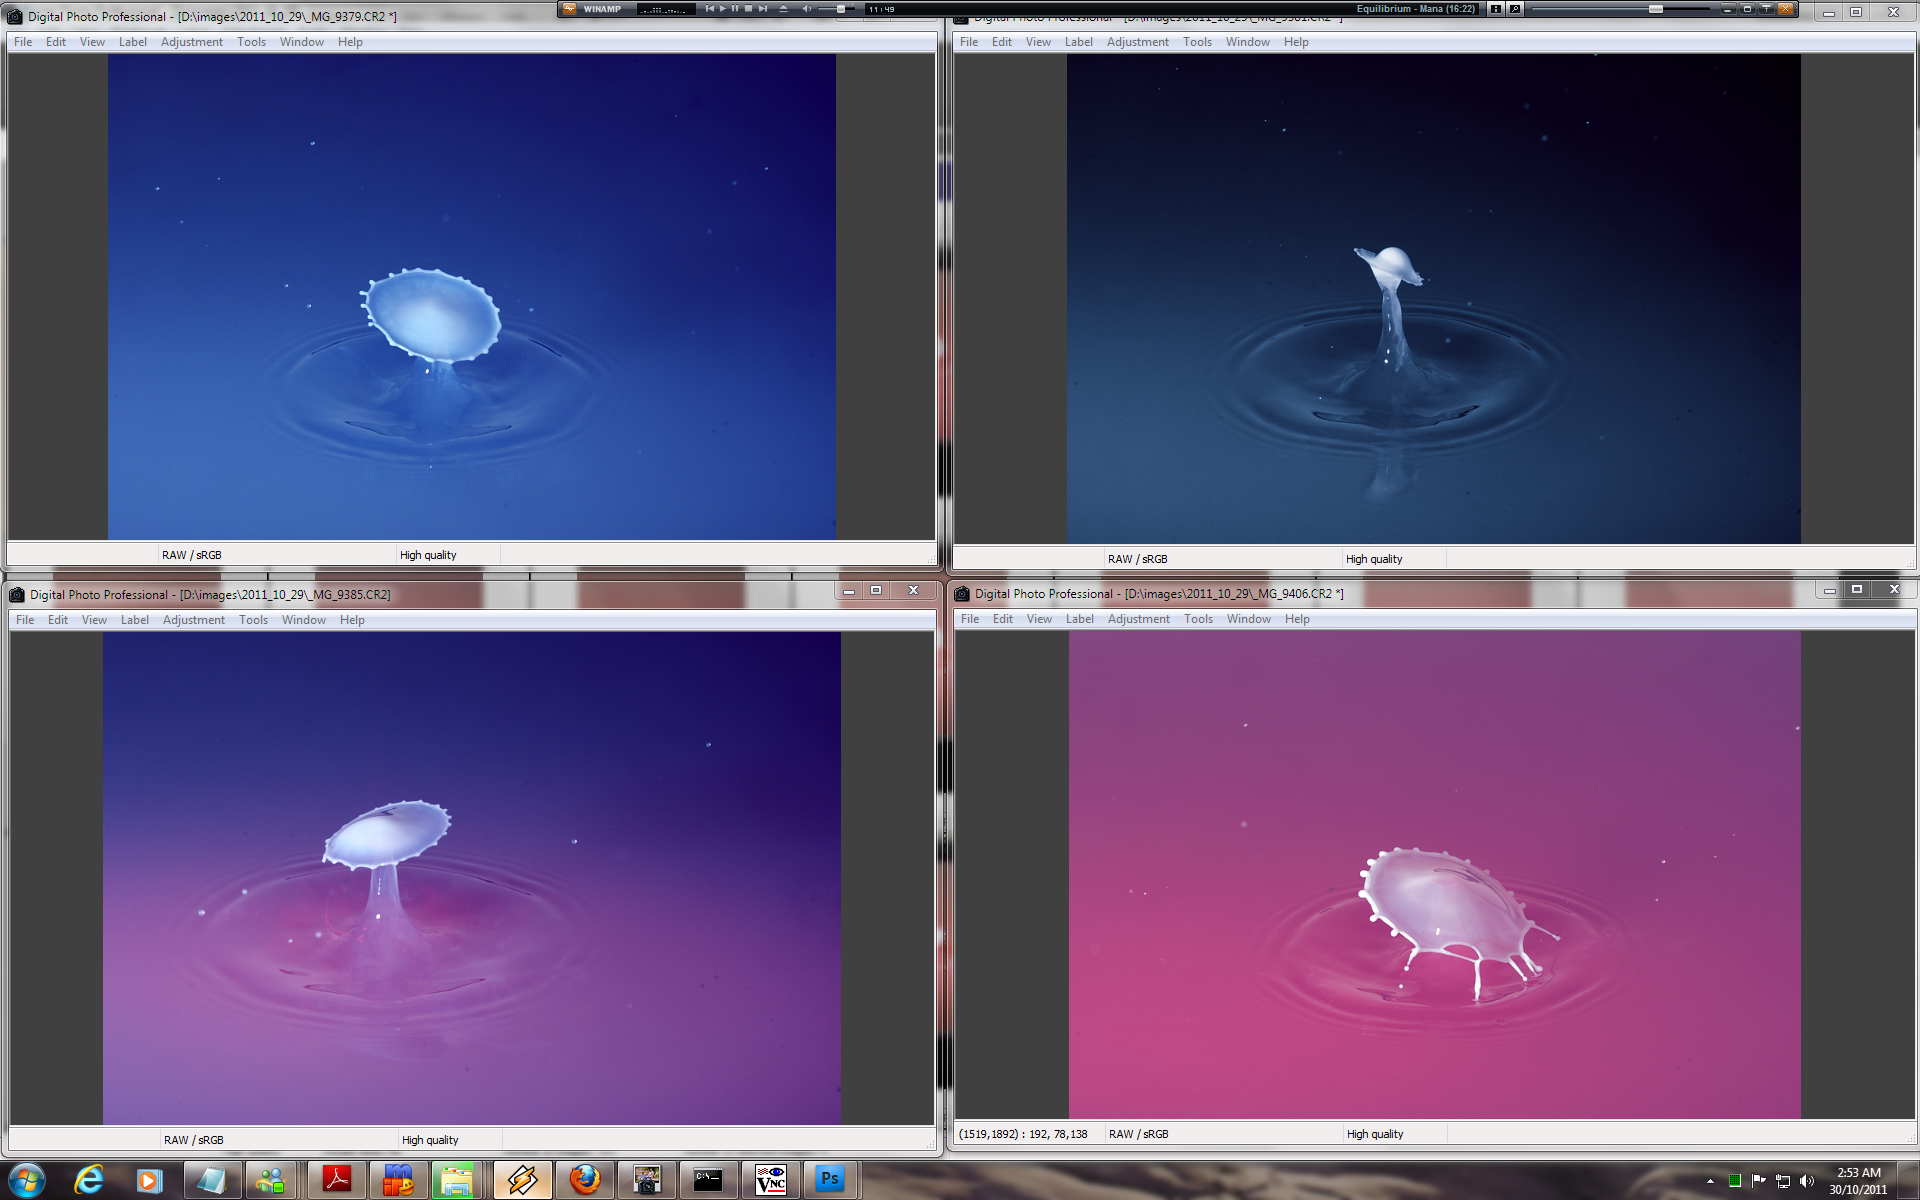Open Photoshop from the taskbar
1920x1200 pixels.
pyautogui.click(x=830, y=1179)
